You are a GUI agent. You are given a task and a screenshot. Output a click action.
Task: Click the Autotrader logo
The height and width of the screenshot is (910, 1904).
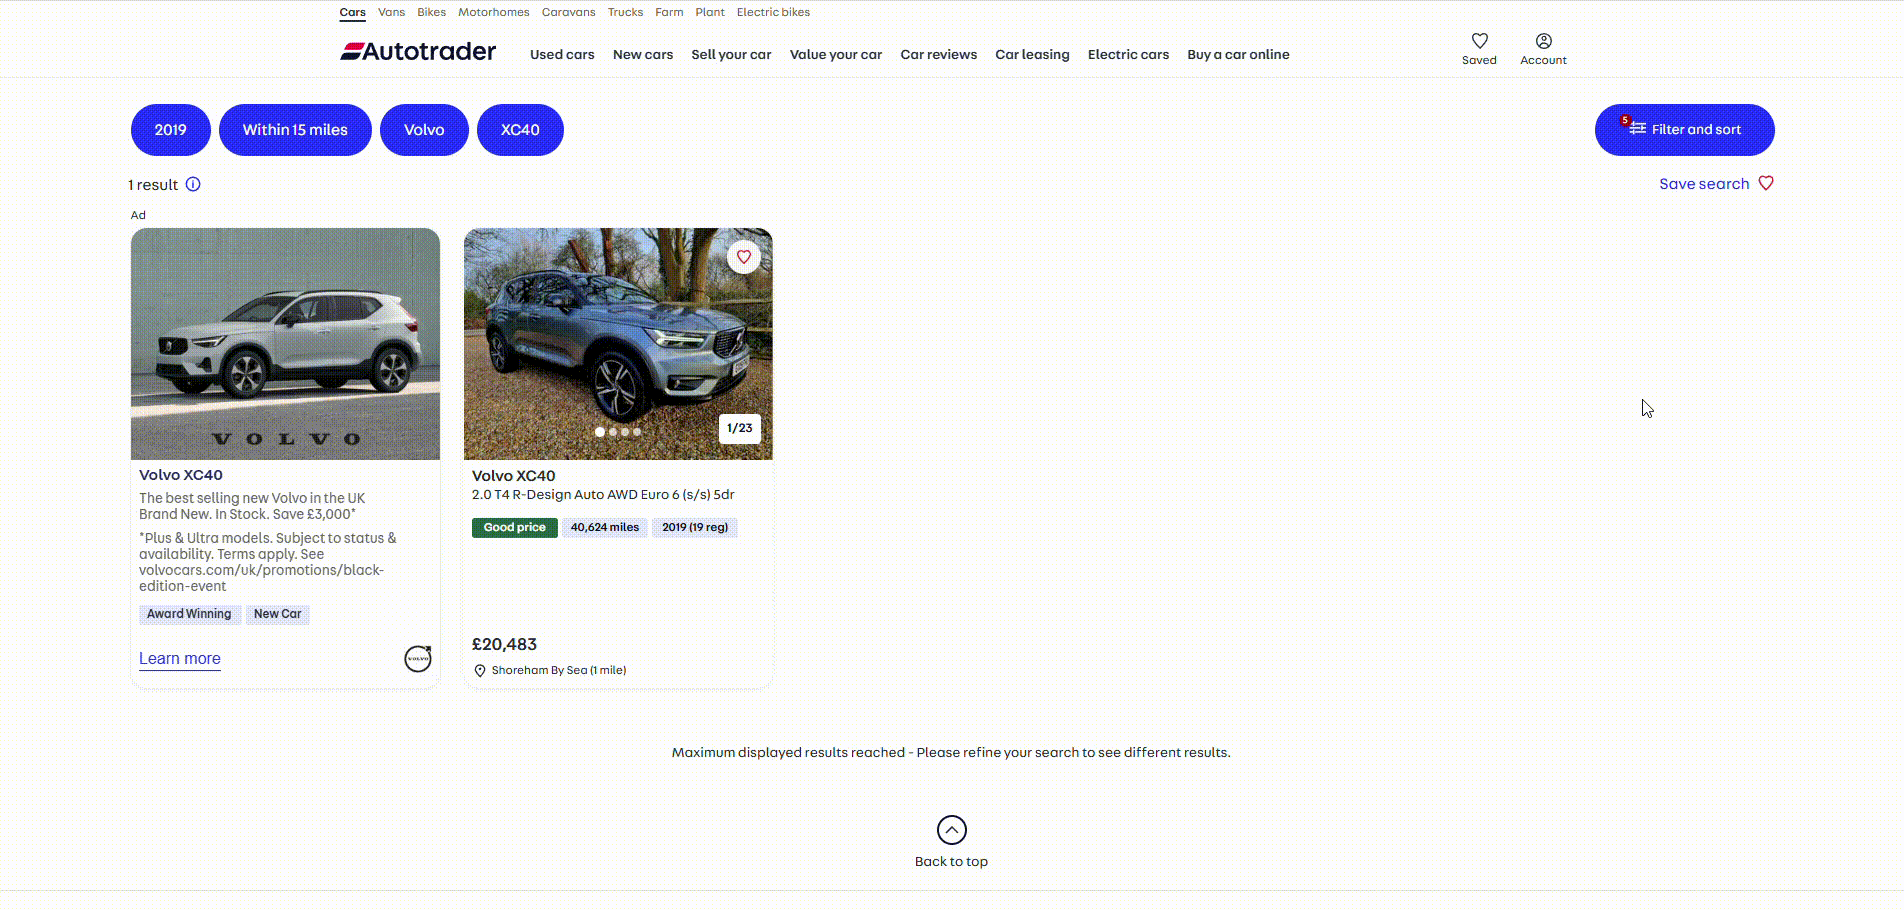[418, 51]
